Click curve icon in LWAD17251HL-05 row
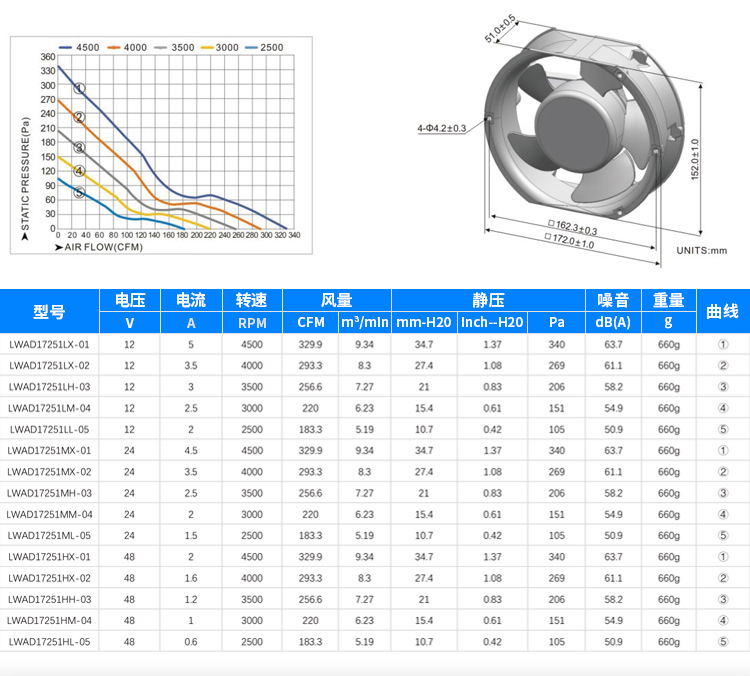This screenshot has width=750, height=676. pyautogui.click(x=723, y=642)
